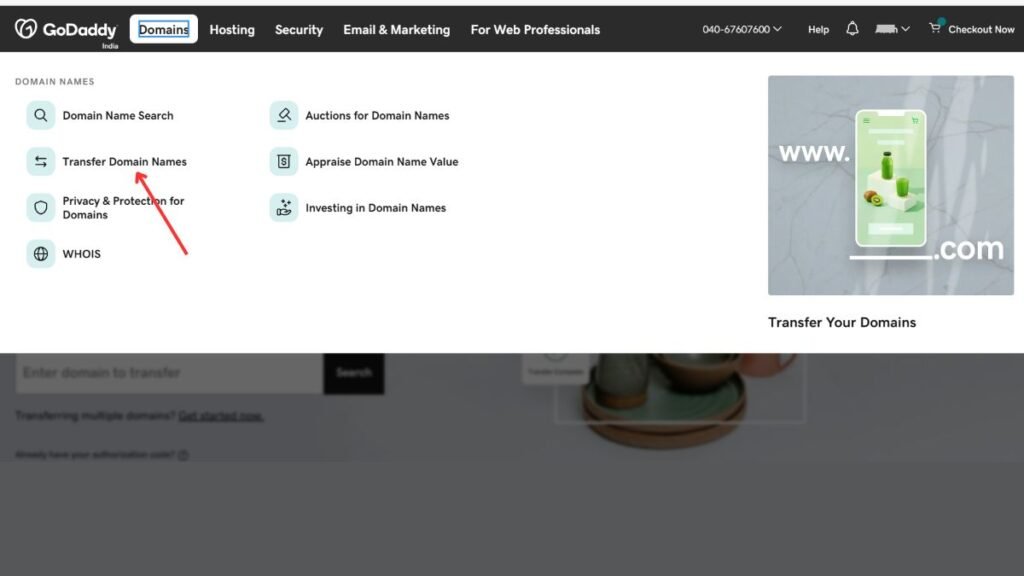This screenshot has height=576, width=1024.
Task: Click the Enter domain to transfer field
Action: pos(169,373)
